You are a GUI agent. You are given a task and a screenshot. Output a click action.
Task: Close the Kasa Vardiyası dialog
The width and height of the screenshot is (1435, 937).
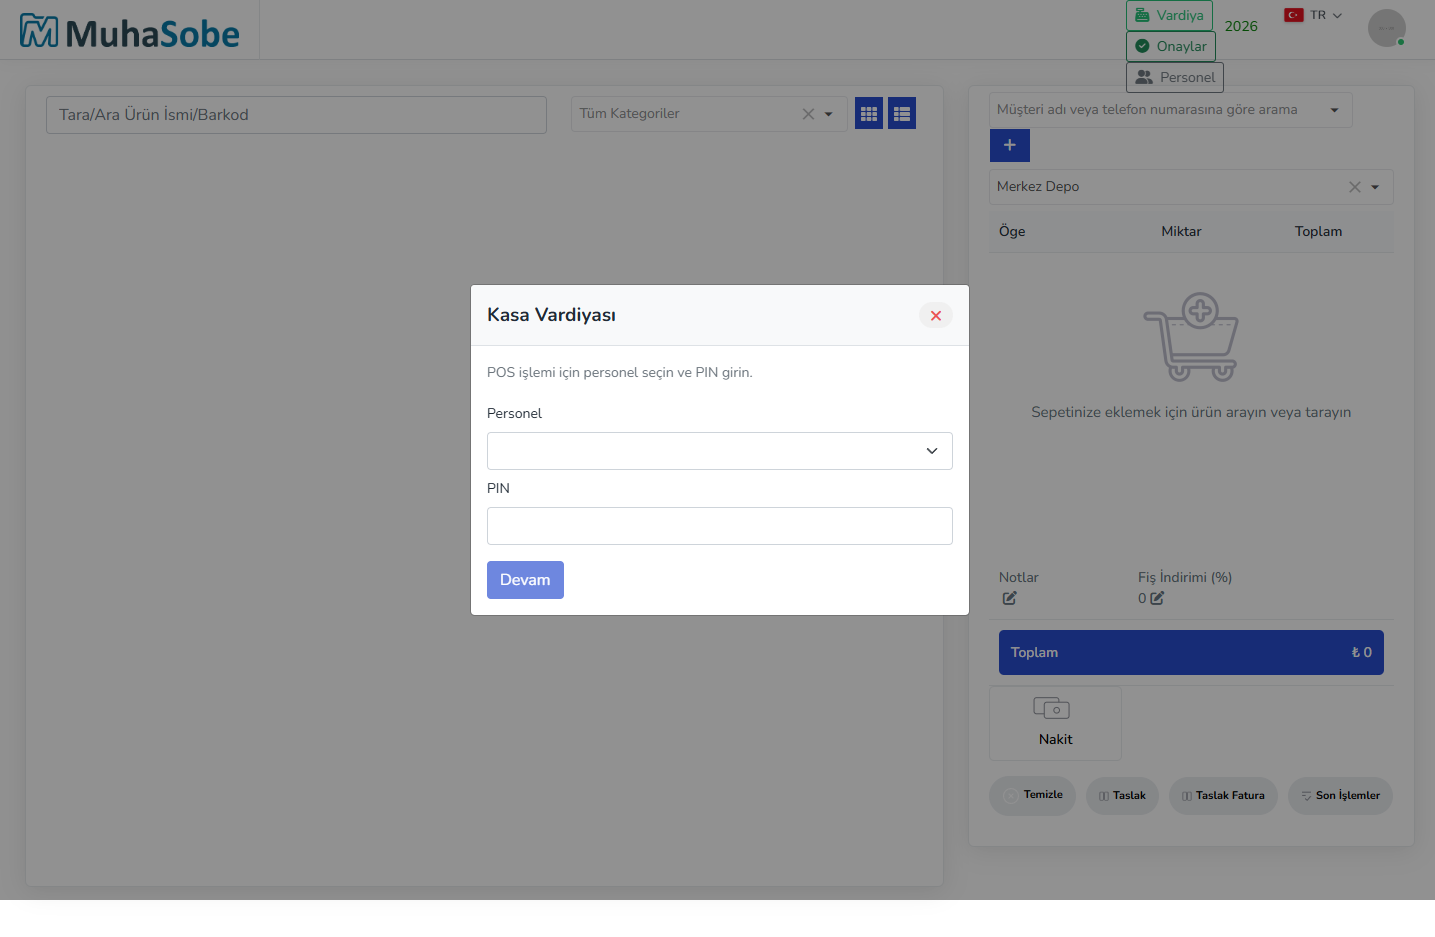pyautogui.click(x=935, y=315)
